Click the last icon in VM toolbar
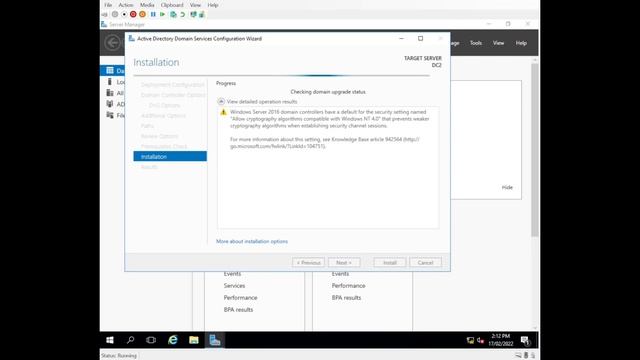The image size is (640, 360). point(202,14)
